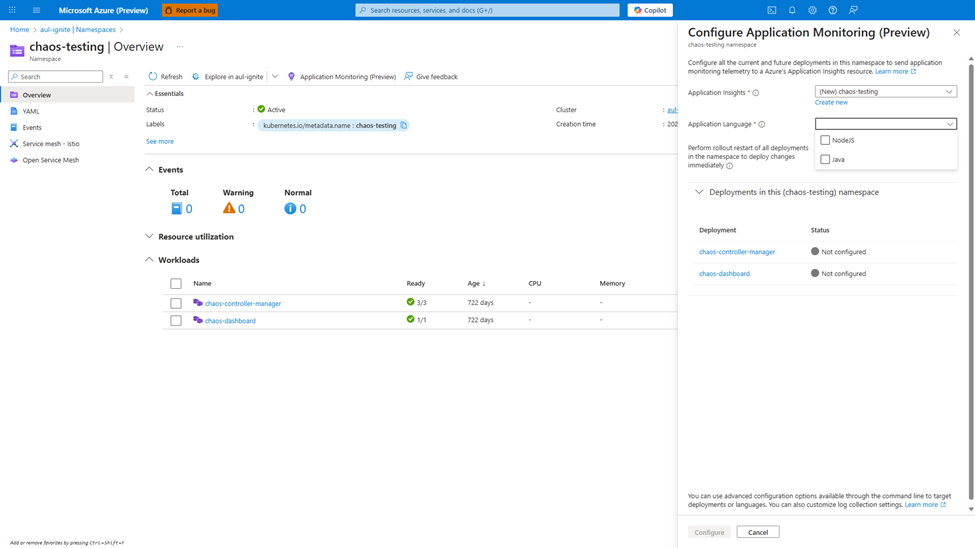Image resolution: width=975 pixels, height=548 pixels.
Task: Open Cloud Shell icon in top bar
Action: (x=772, y=10)
